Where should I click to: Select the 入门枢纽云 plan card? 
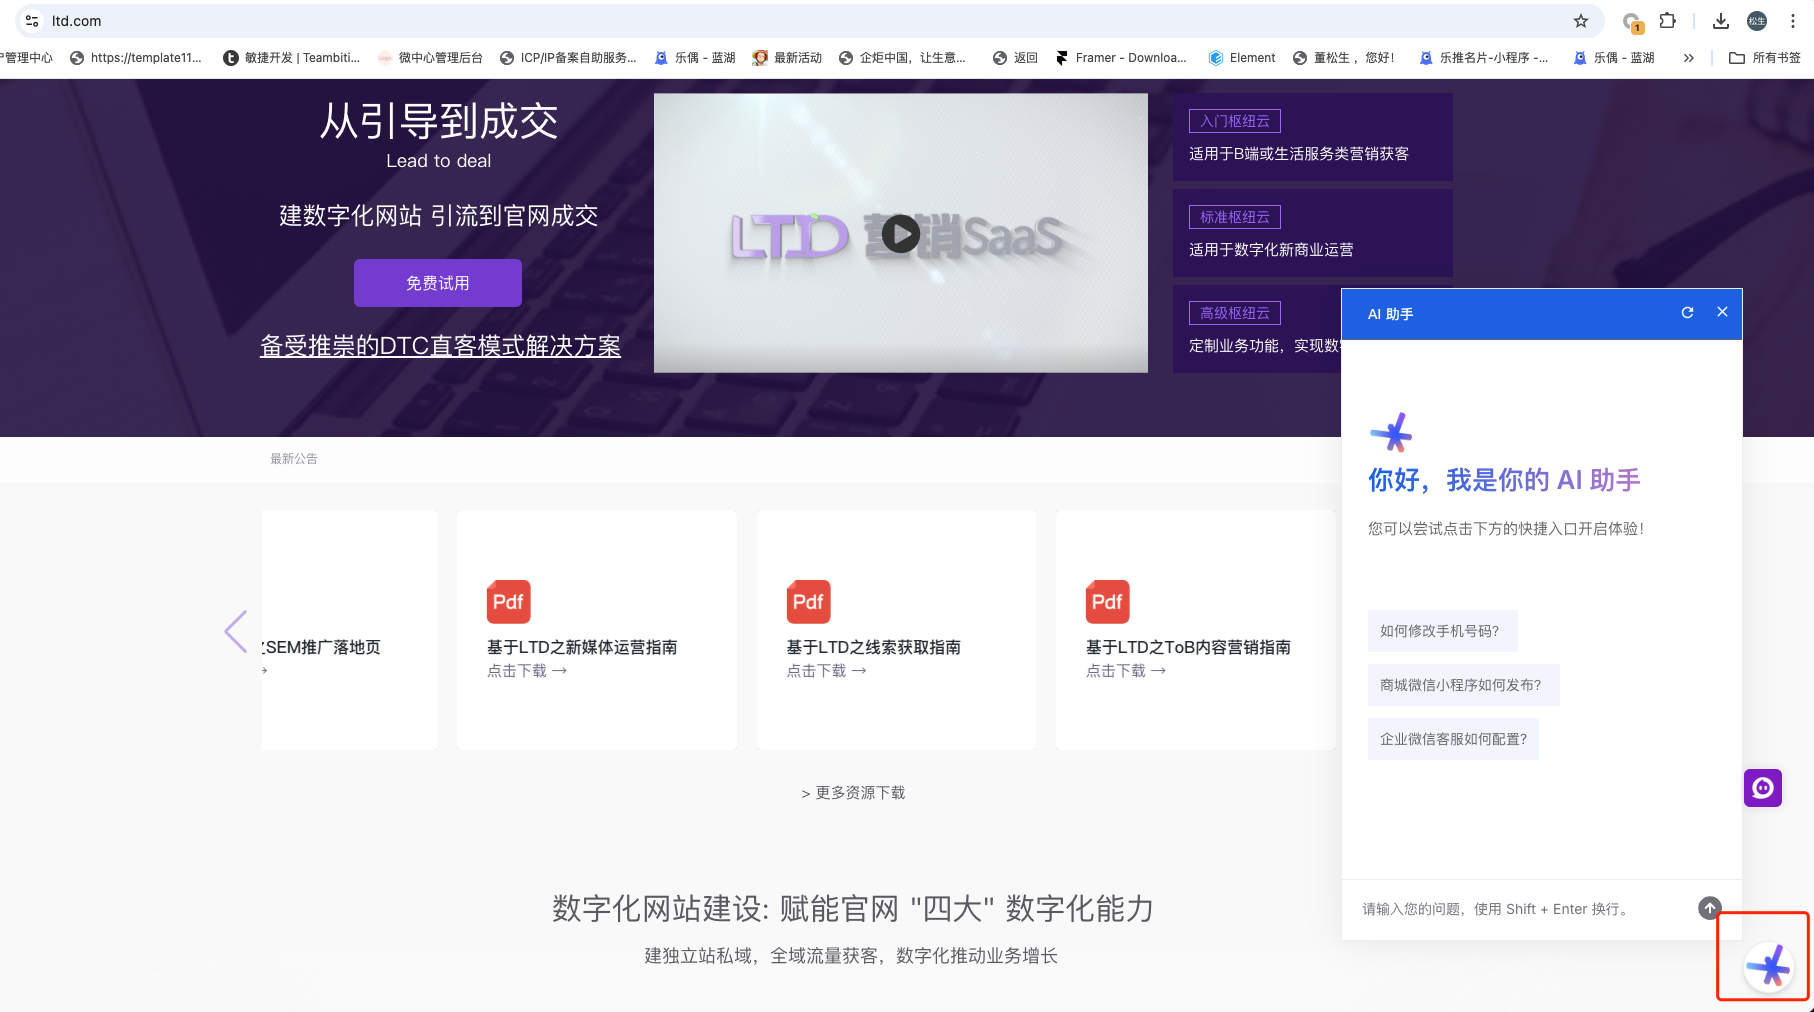coord(1313,137)
